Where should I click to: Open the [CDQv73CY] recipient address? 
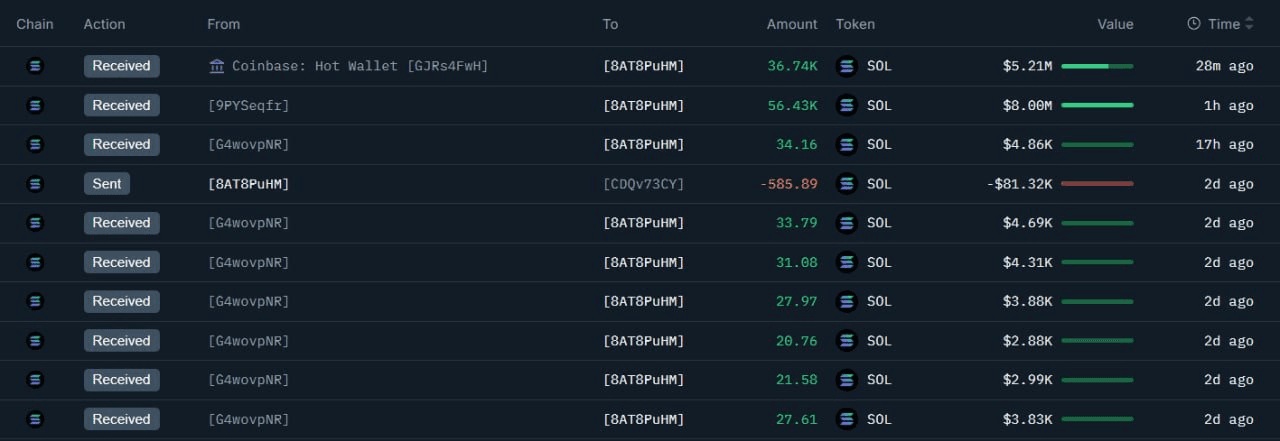pos(643,184)
